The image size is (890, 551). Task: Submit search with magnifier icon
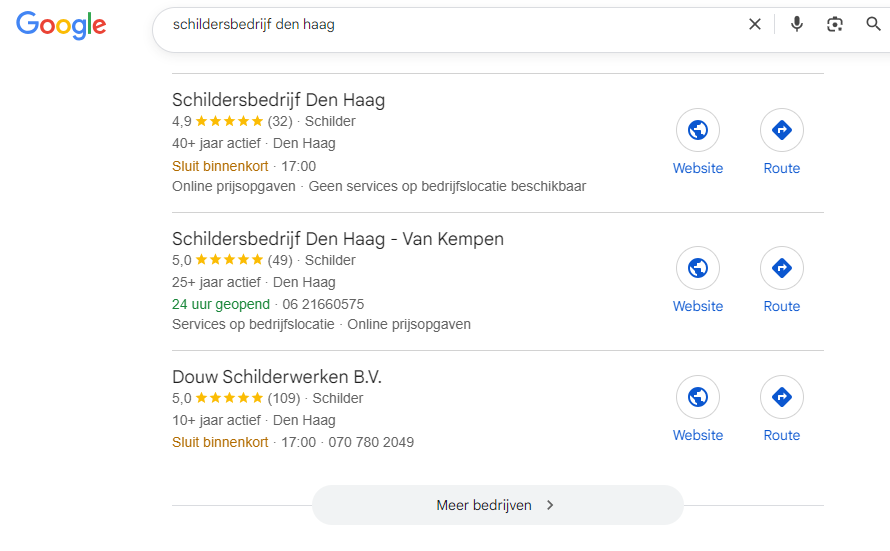874,24
